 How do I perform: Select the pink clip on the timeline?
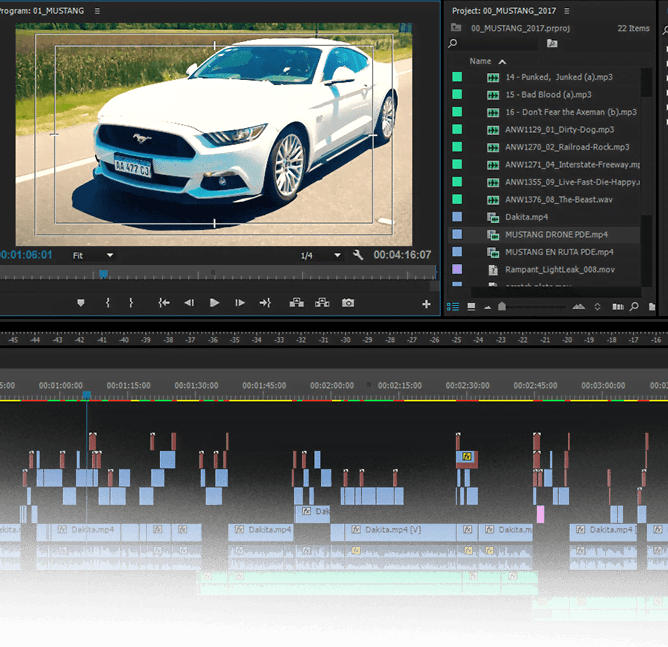(540, 514)
